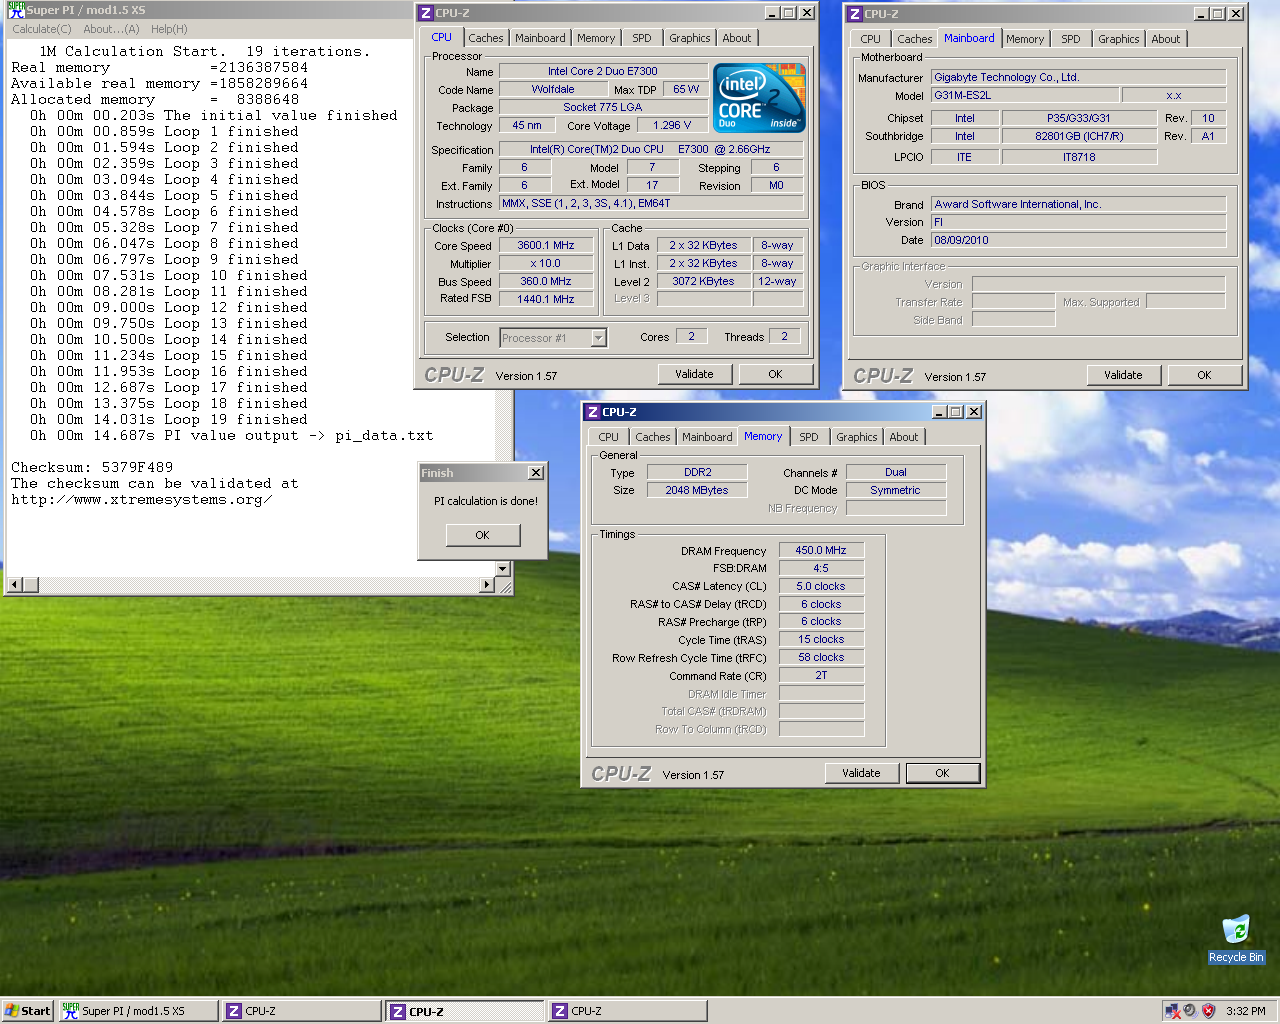The image size is (1280, 1024).
Task: Open the CPU tab in the Memory window
Action: click(x=609, y=437)
